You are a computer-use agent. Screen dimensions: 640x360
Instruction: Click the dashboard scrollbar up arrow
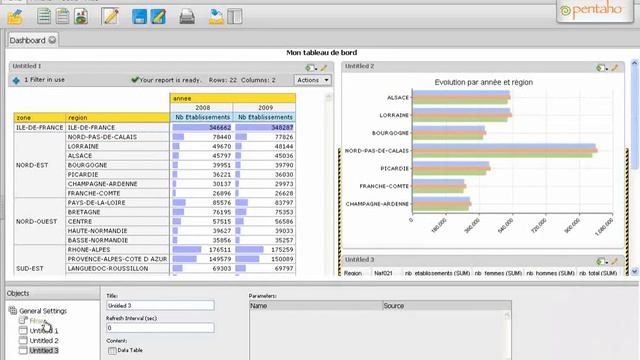[x=634, y=63]
